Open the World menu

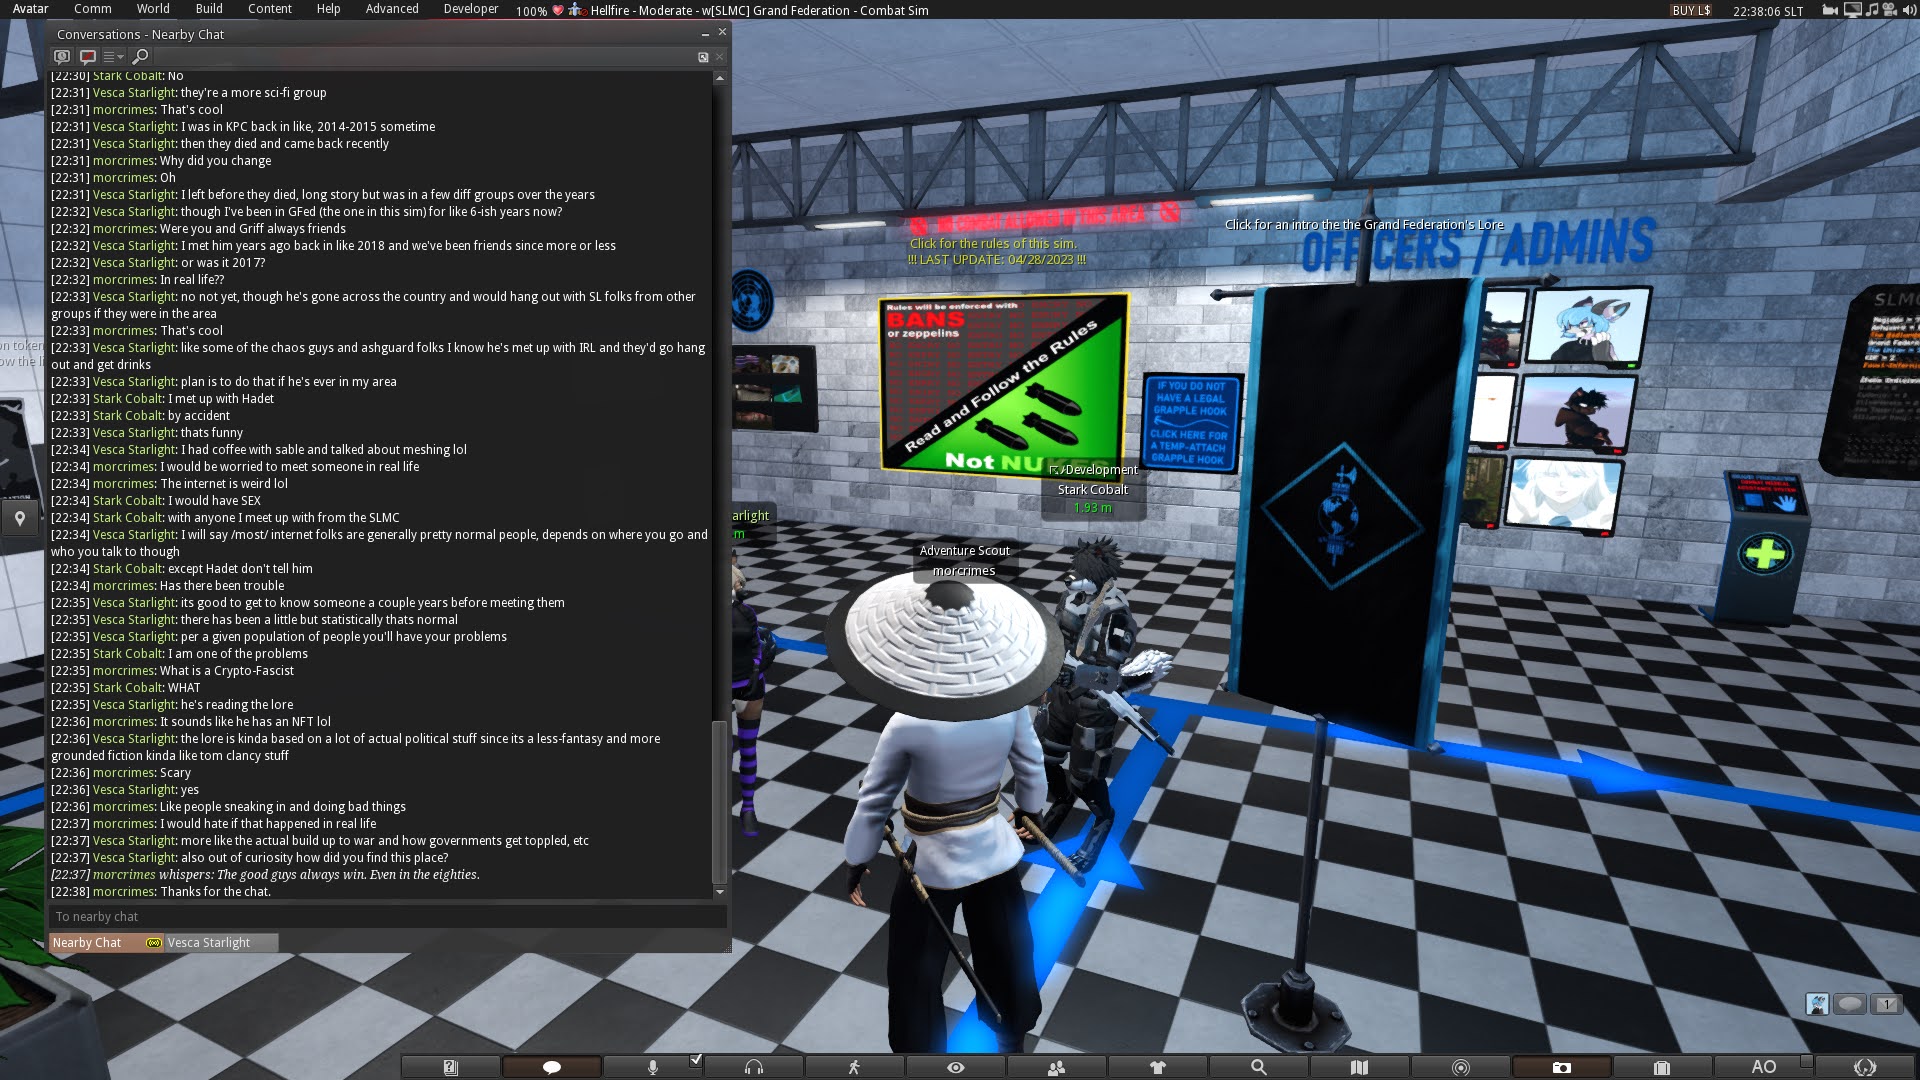point(153,9)
